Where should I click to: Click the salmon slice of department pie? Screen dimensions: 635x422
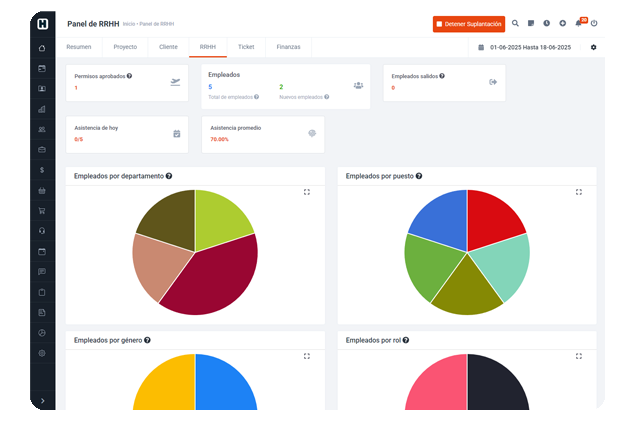coord(158,263)
